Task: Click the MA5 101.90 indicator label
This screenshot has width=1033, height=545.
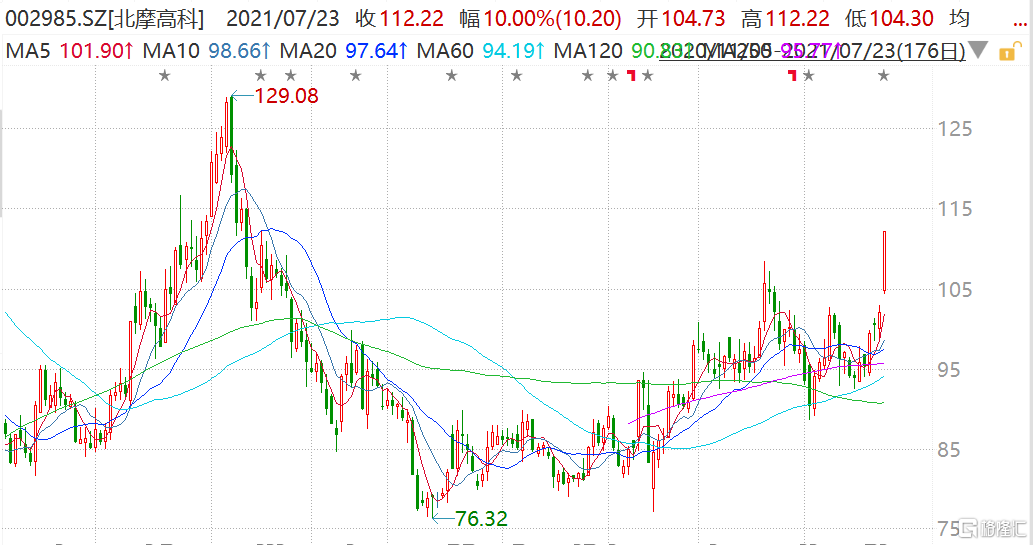Action: [70, 50]
